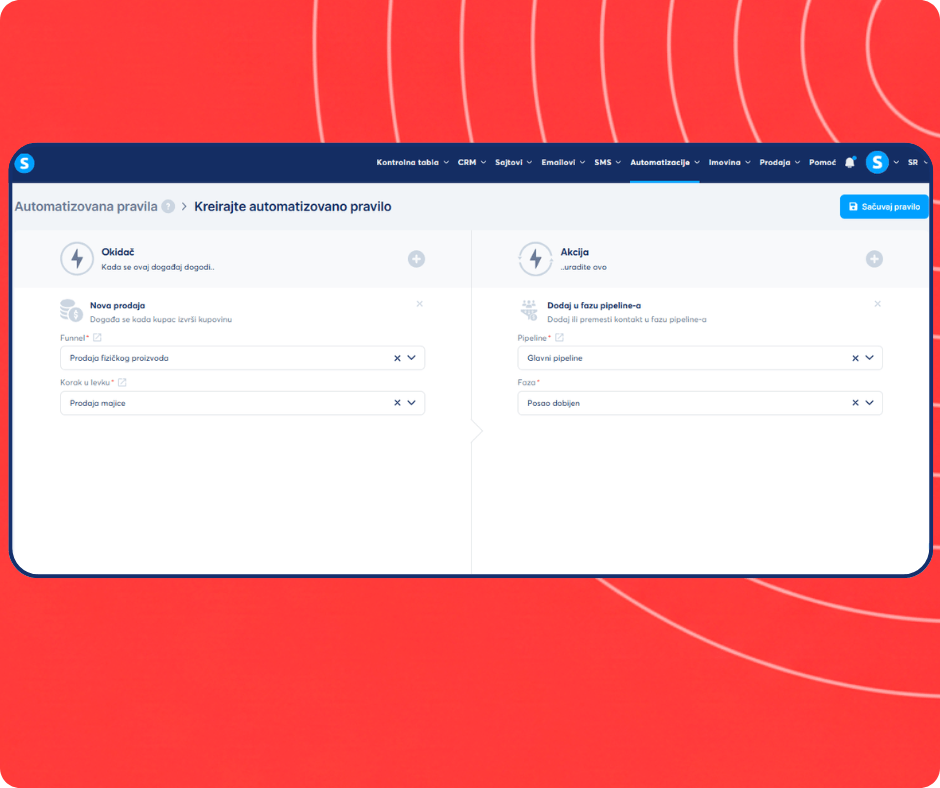
Task: Open the external link icon next to Korak u levku
Action: 122,382
